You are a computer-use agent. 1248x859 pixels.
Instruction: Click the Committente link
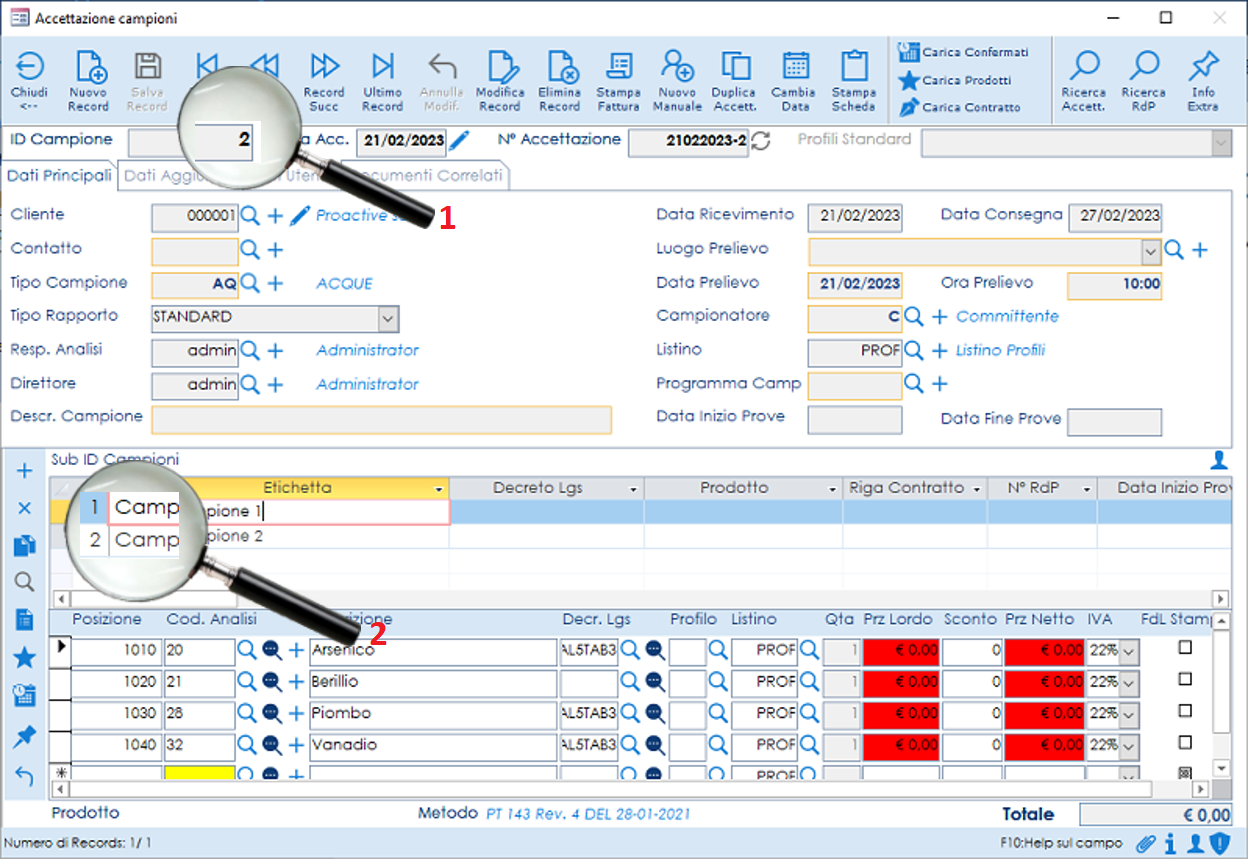point(1007,317)
